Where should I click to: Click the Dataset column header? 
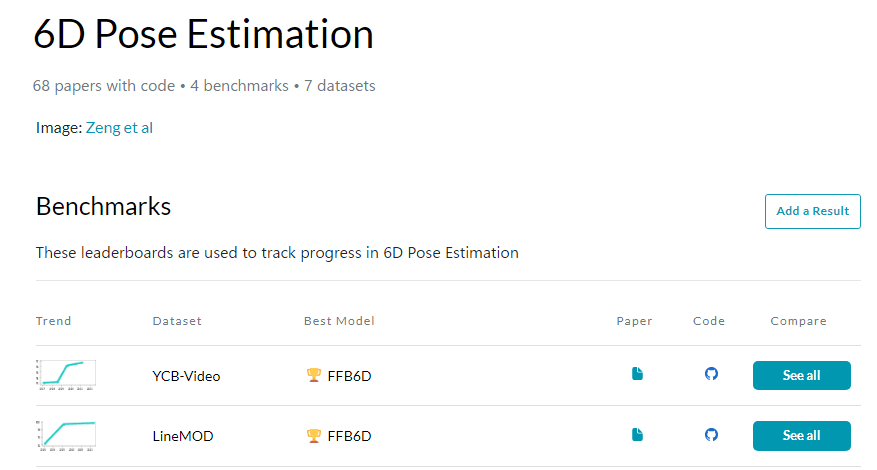coord(177,321)
